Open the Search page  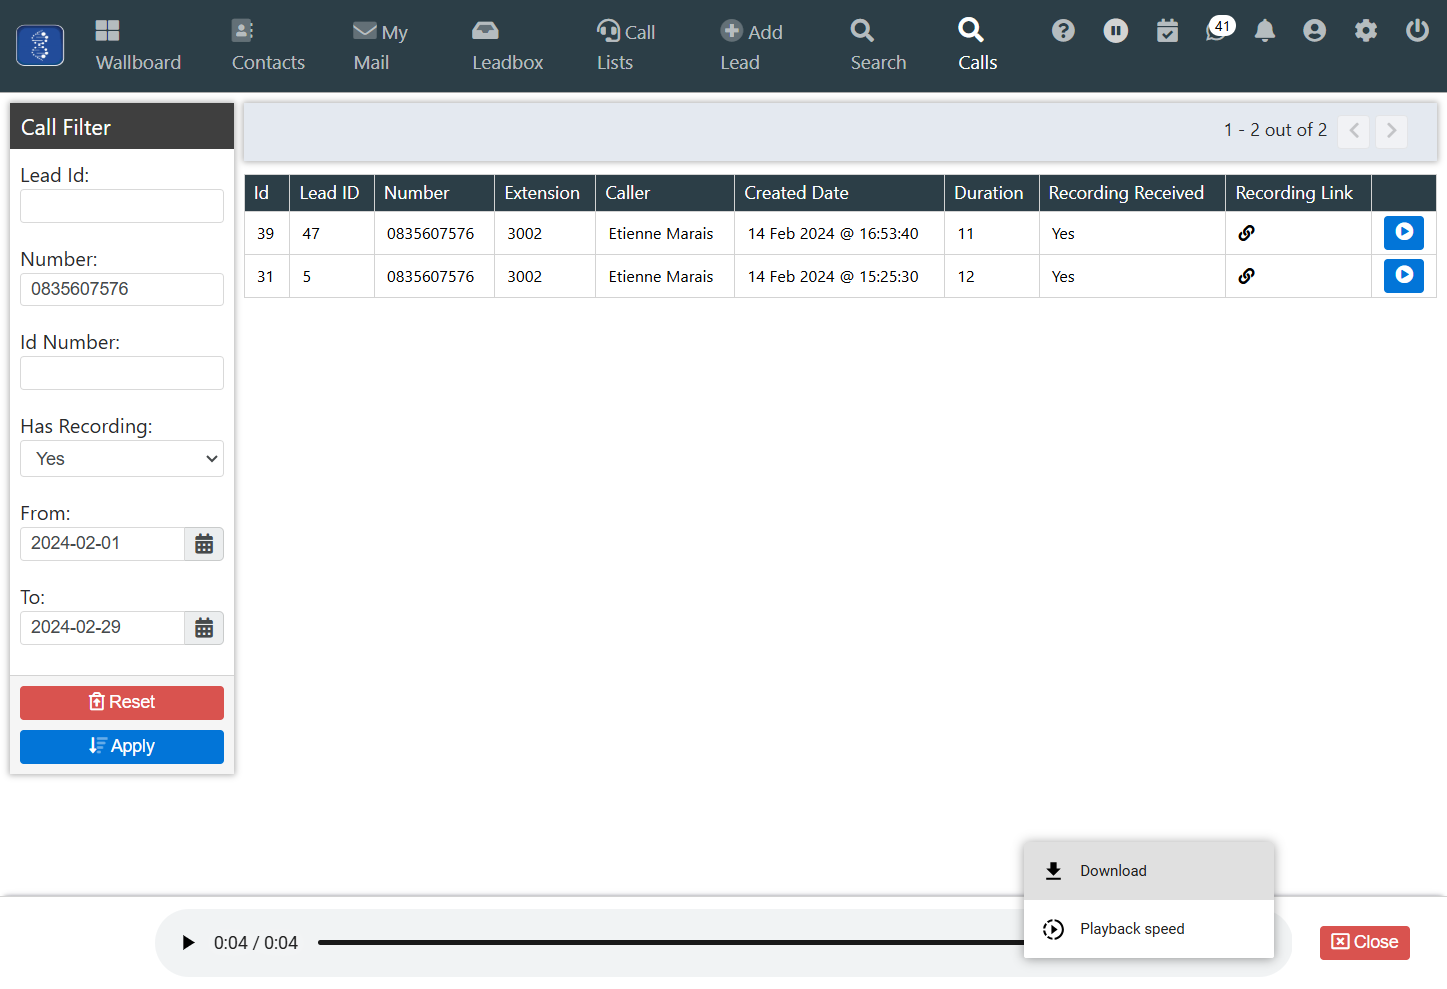click(878, 46)
